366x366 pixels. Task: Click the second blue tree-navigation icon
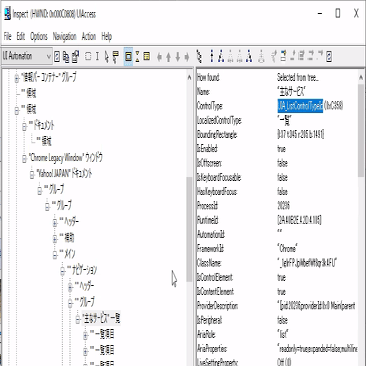click(221, 56)
